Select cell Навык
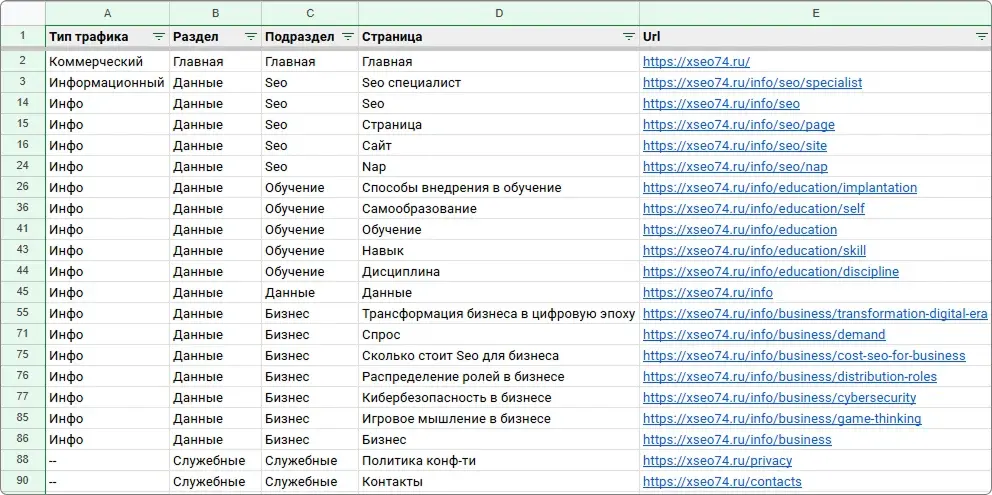 (x=499, y=251)
